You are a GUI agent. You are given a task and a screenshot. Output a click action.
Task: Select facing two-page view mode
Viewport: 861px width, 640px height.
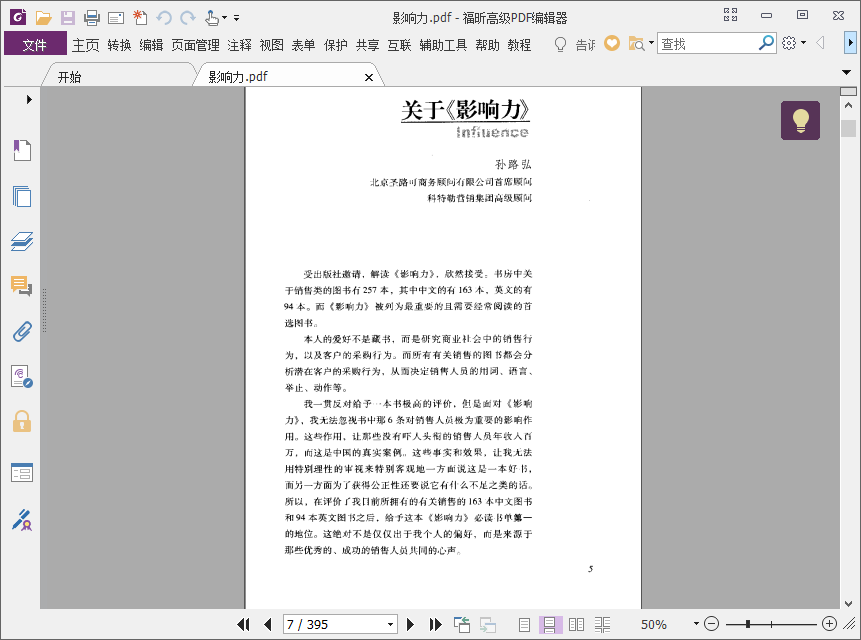(577, 624)
